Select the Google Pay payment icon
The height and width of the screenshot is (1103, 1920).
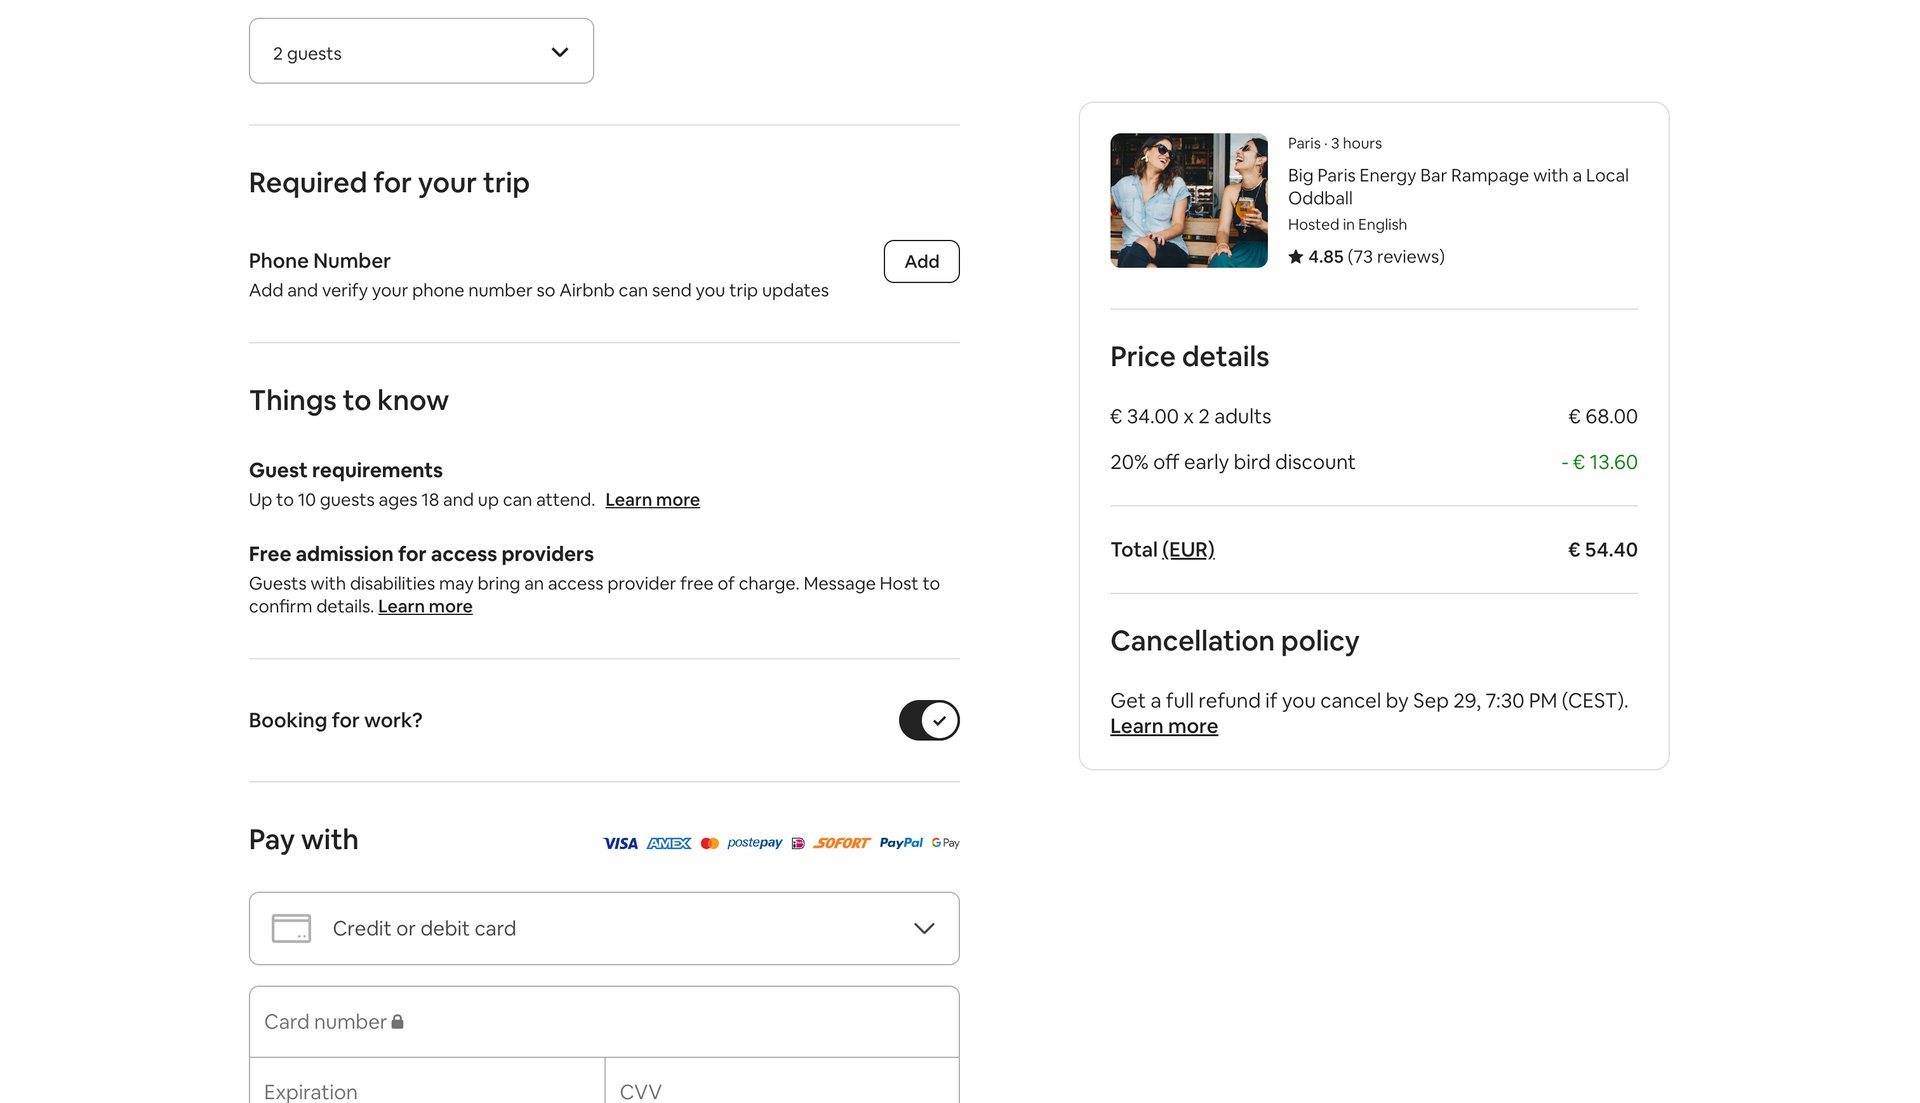[944, 843]
